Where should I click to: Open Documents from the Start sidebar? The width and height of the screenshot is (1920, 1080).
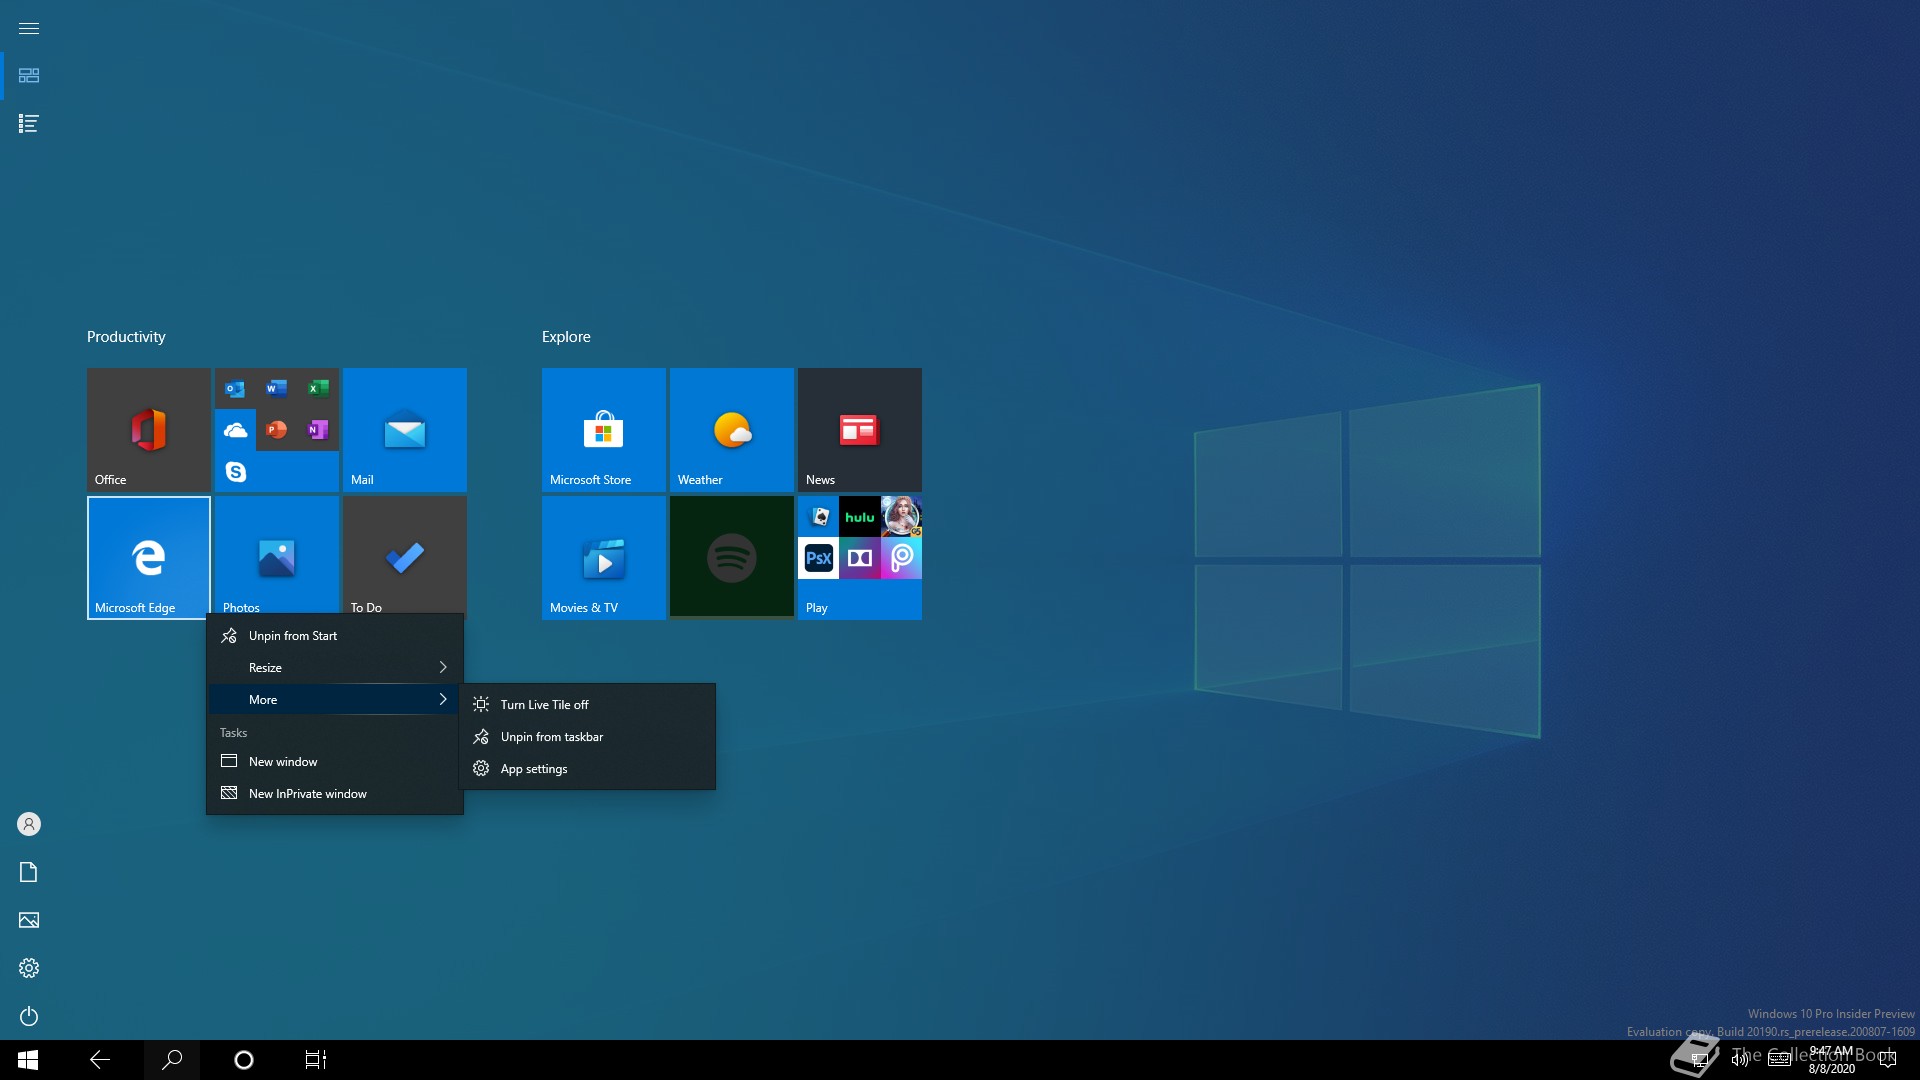(29, 872)
